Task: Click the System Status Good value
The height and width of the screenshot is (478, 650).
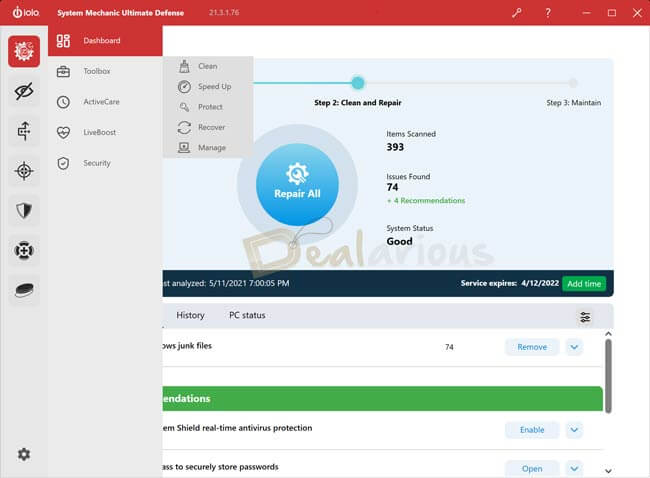Action: pos(399,241)
